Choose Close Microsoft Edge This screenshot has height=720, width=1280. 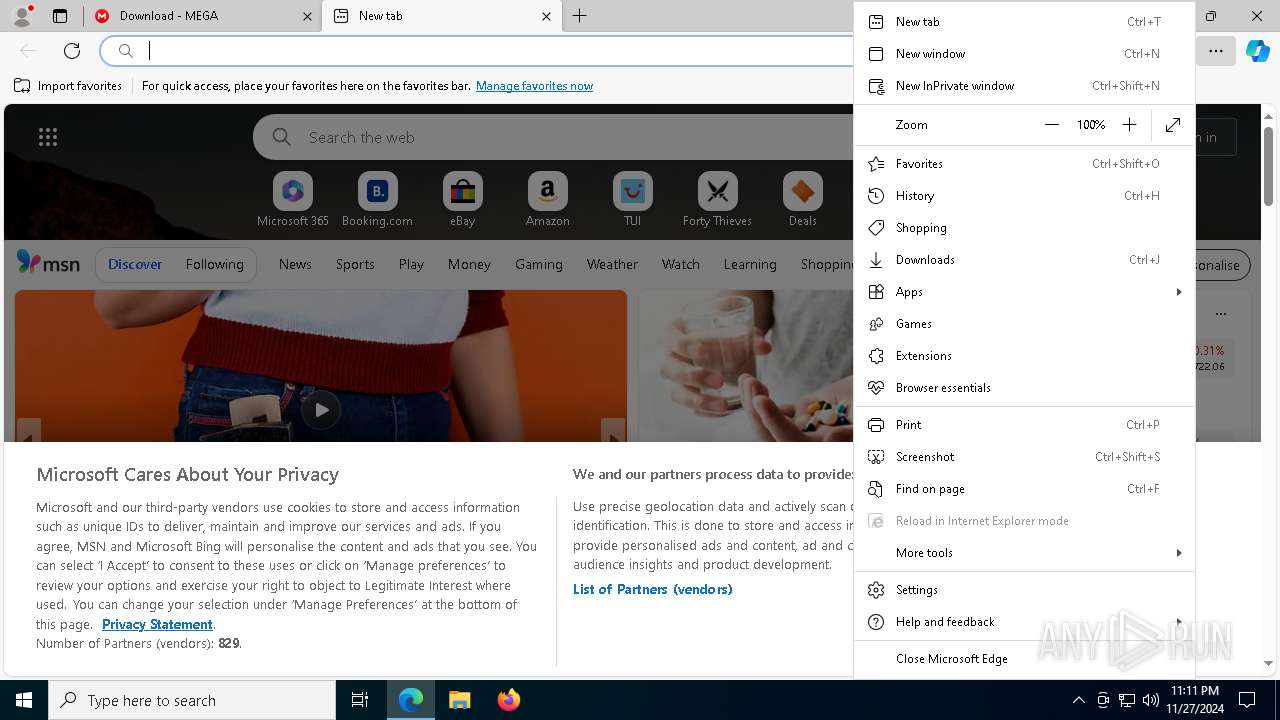click(1024, 659)
